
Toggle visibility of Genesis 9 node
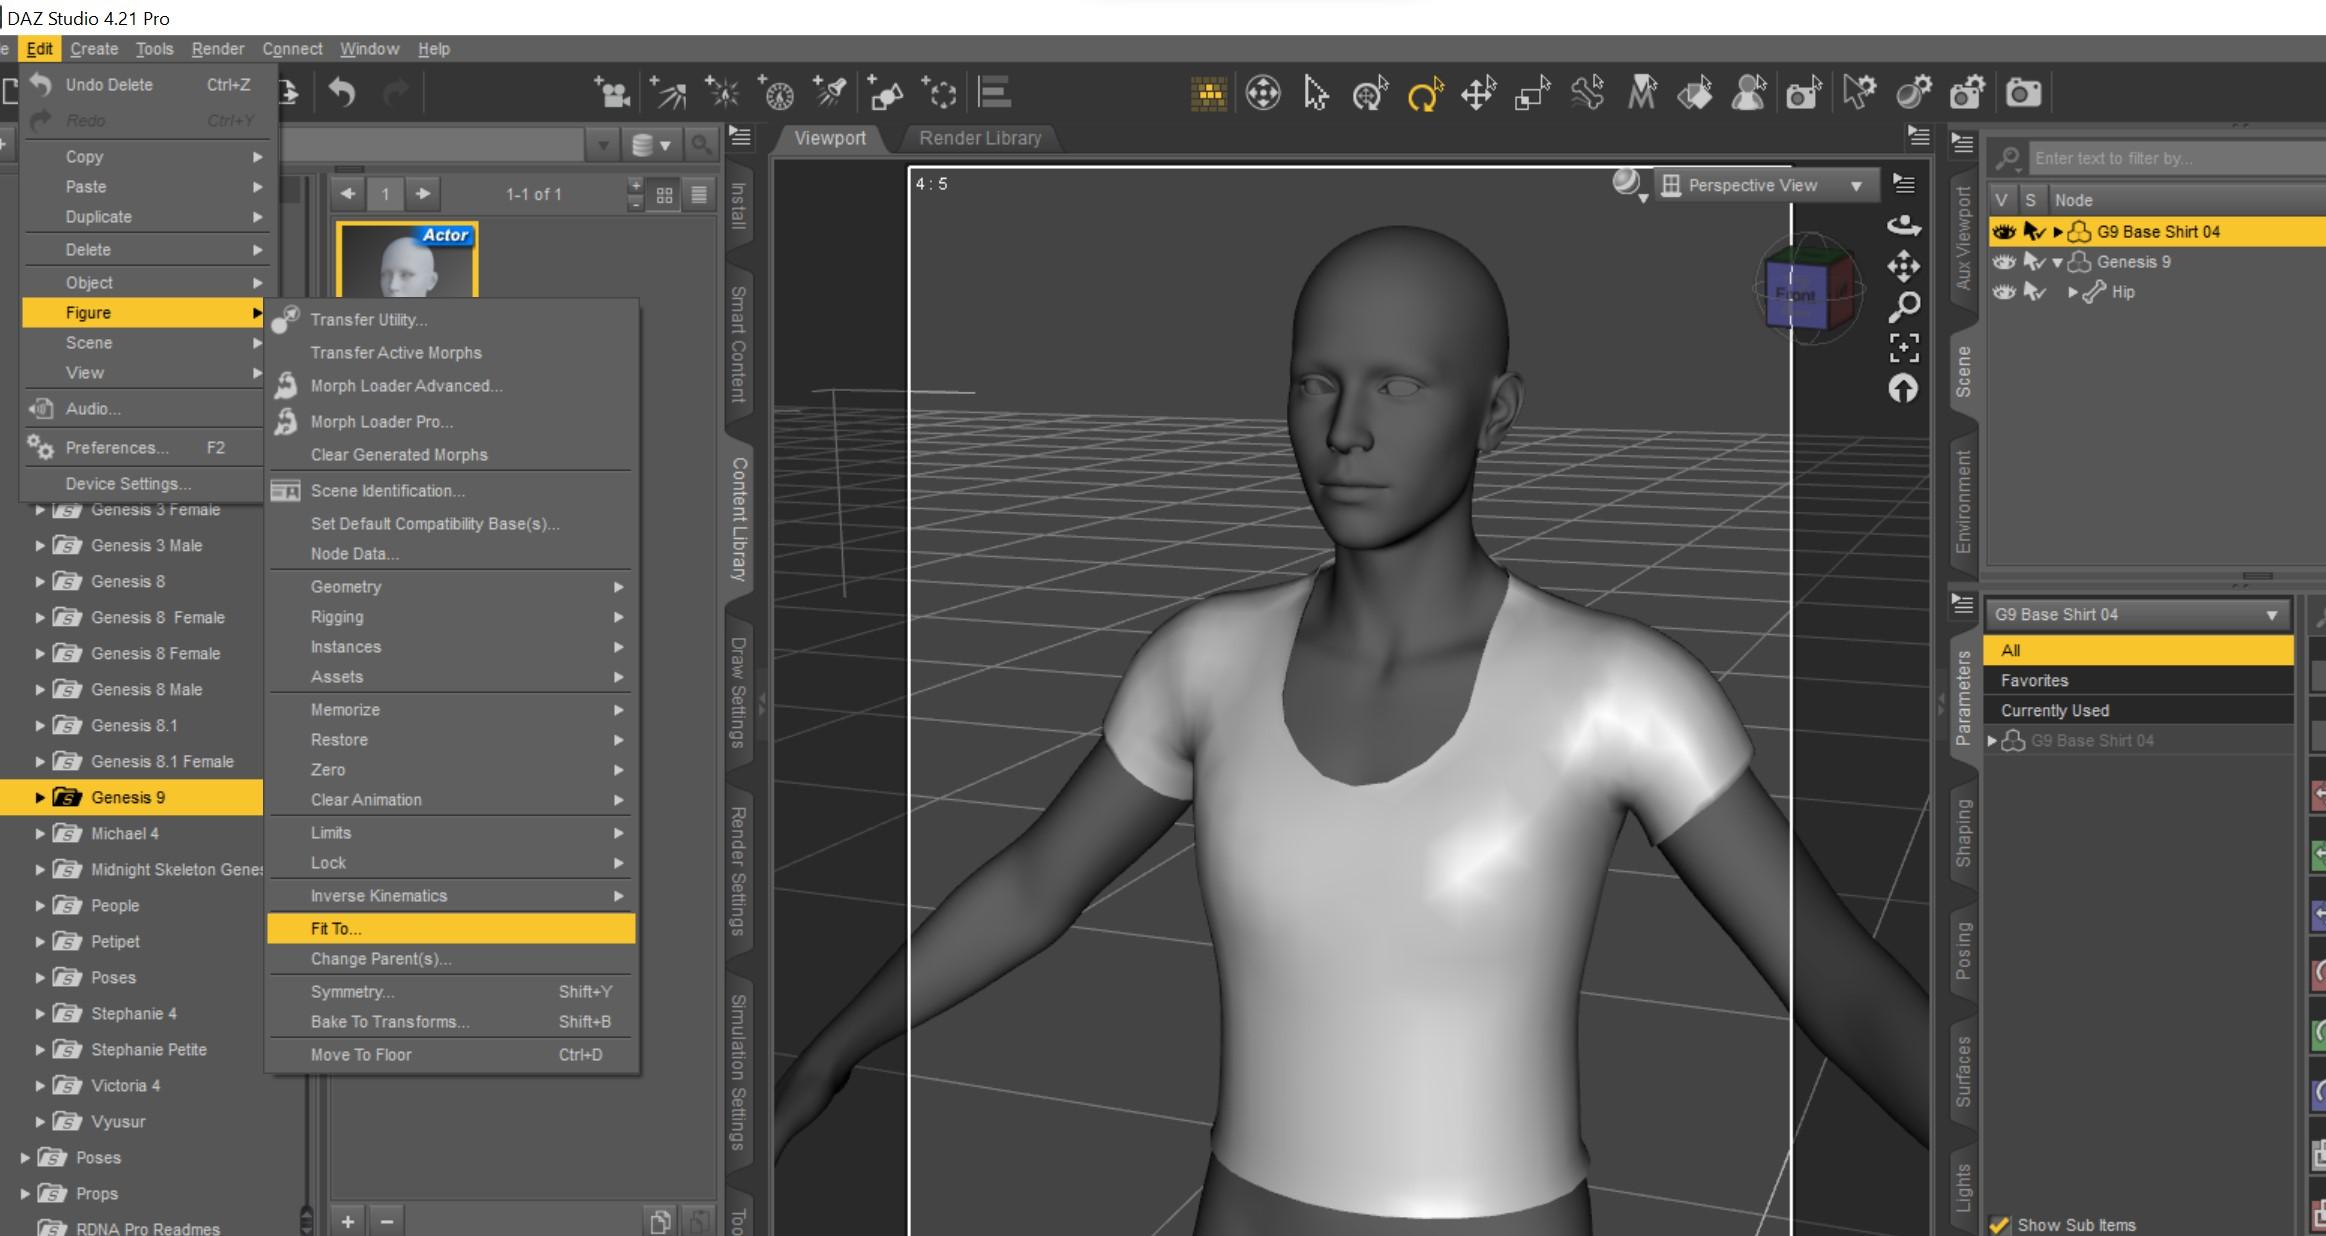[x=2003, y=262]
